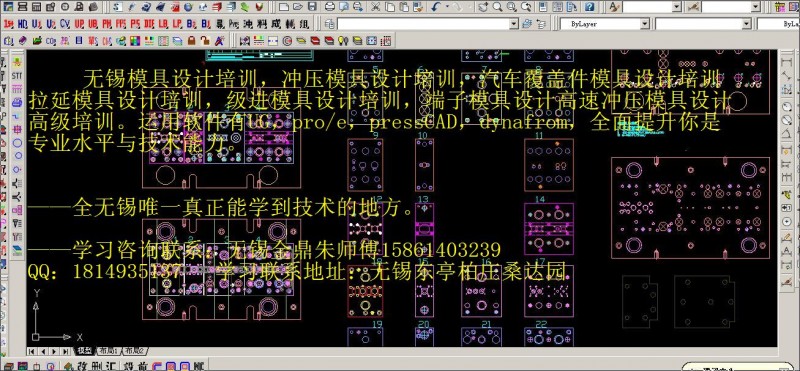Toggle the light bulb layer on/off icon
This screenshot has height=371, width=800.
click(343, 40)
